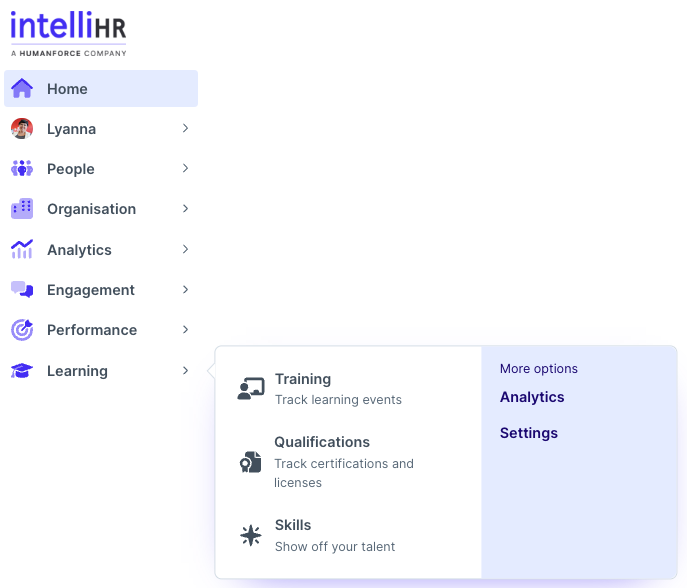Click the Learning graduation cap icon
This screenshot has width=687, height=588.
point(22,371)
